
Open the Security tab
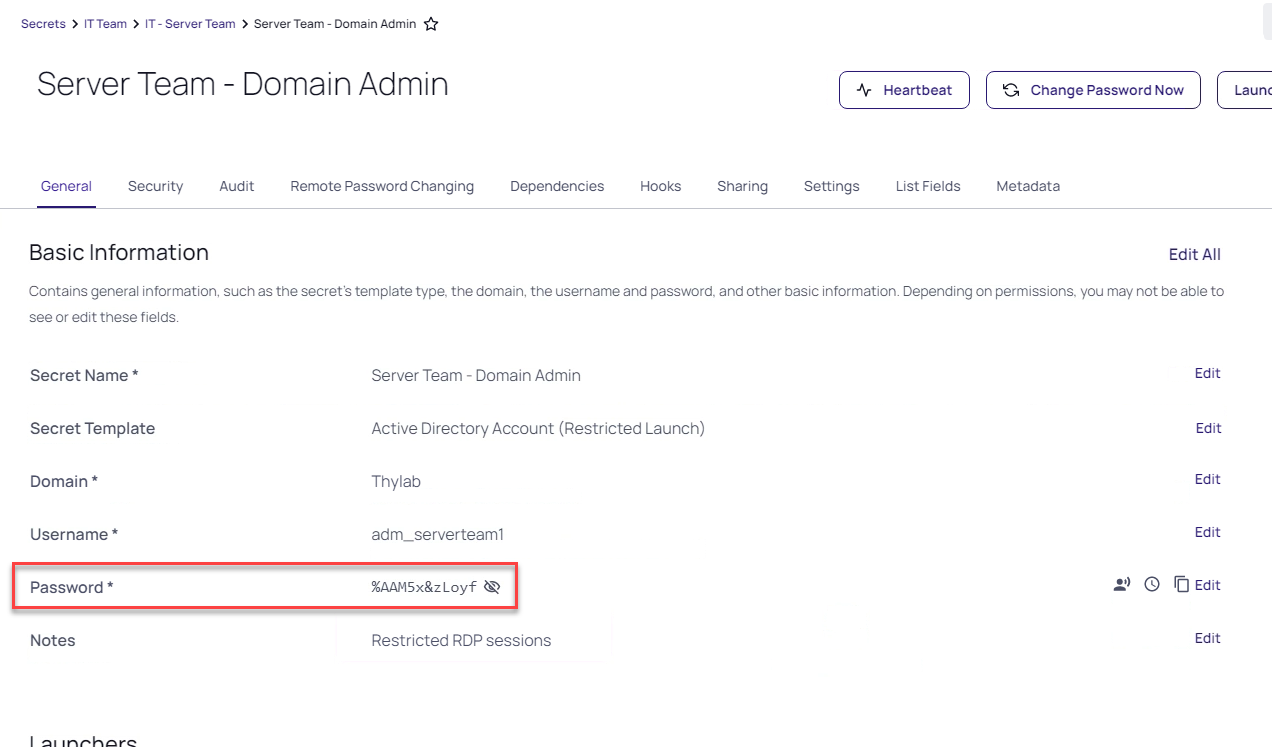tap(155, 186)
